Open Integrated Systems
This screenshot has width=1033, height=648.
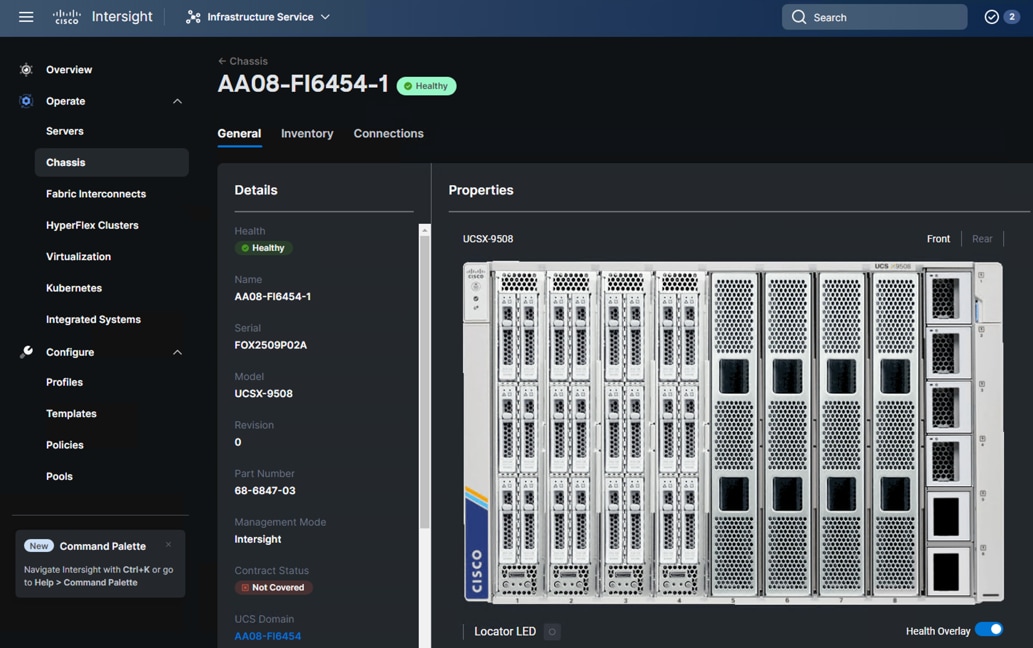coord(94,319)
